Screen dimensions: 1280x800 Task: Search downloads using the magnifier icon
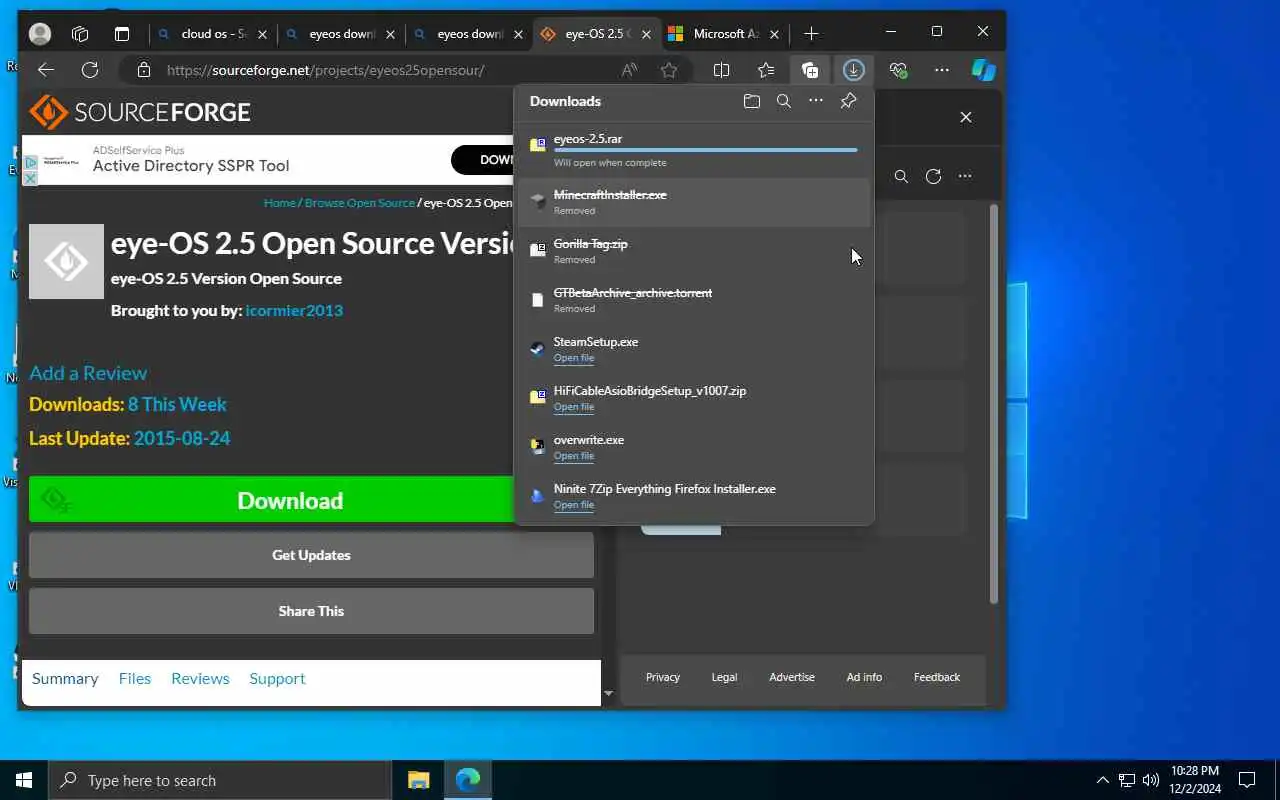click(x=784, y=101)
